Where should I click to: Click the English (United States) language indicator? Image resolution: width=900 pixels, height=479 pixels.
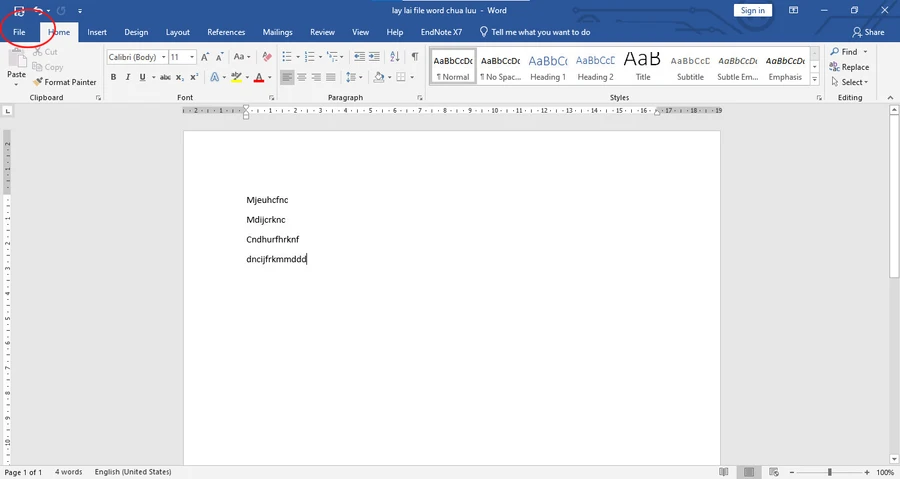pos(133,472)
